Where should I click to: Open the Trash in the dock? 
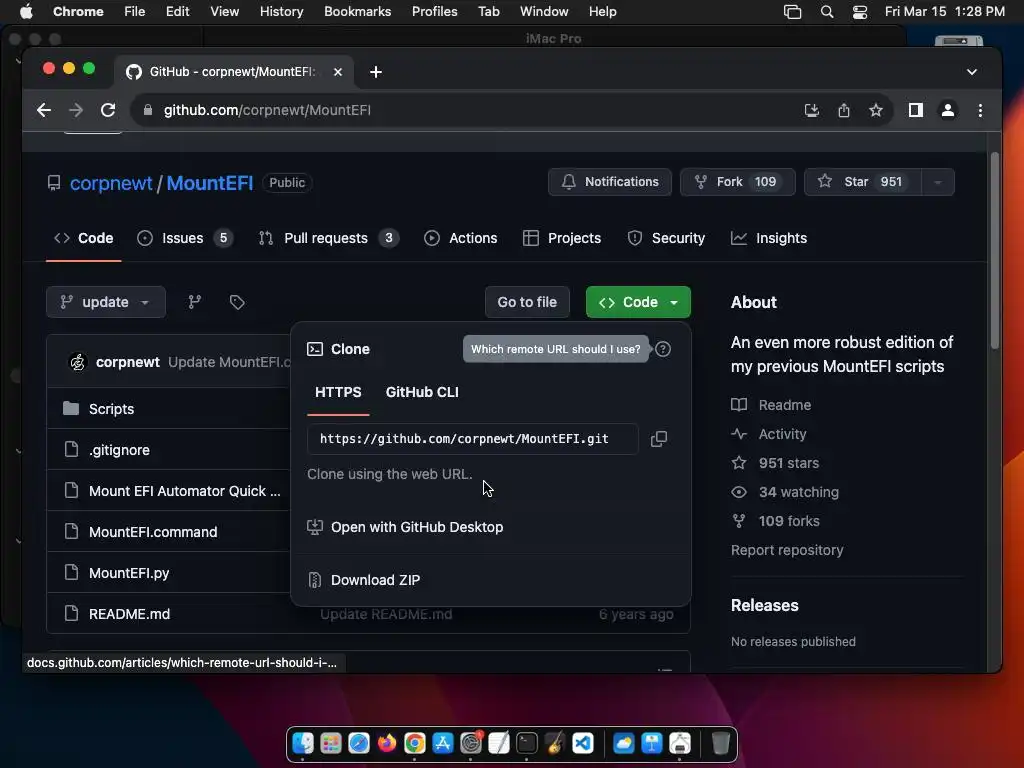(x=720, y=743)
